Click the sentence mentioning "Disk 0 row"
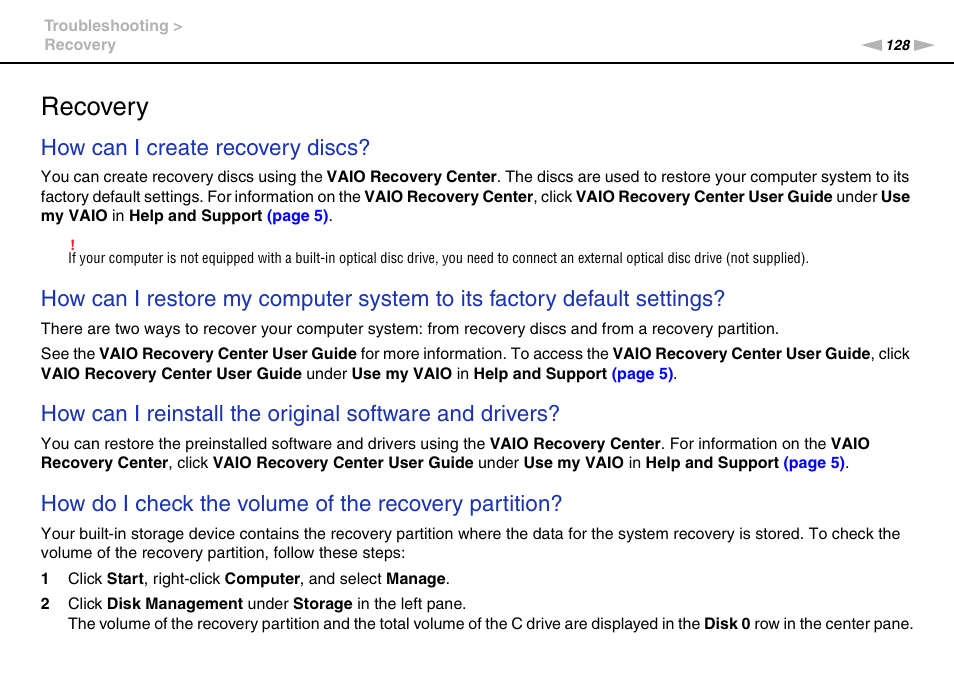This screenshot has width=954, height=674. coord(490,624)
